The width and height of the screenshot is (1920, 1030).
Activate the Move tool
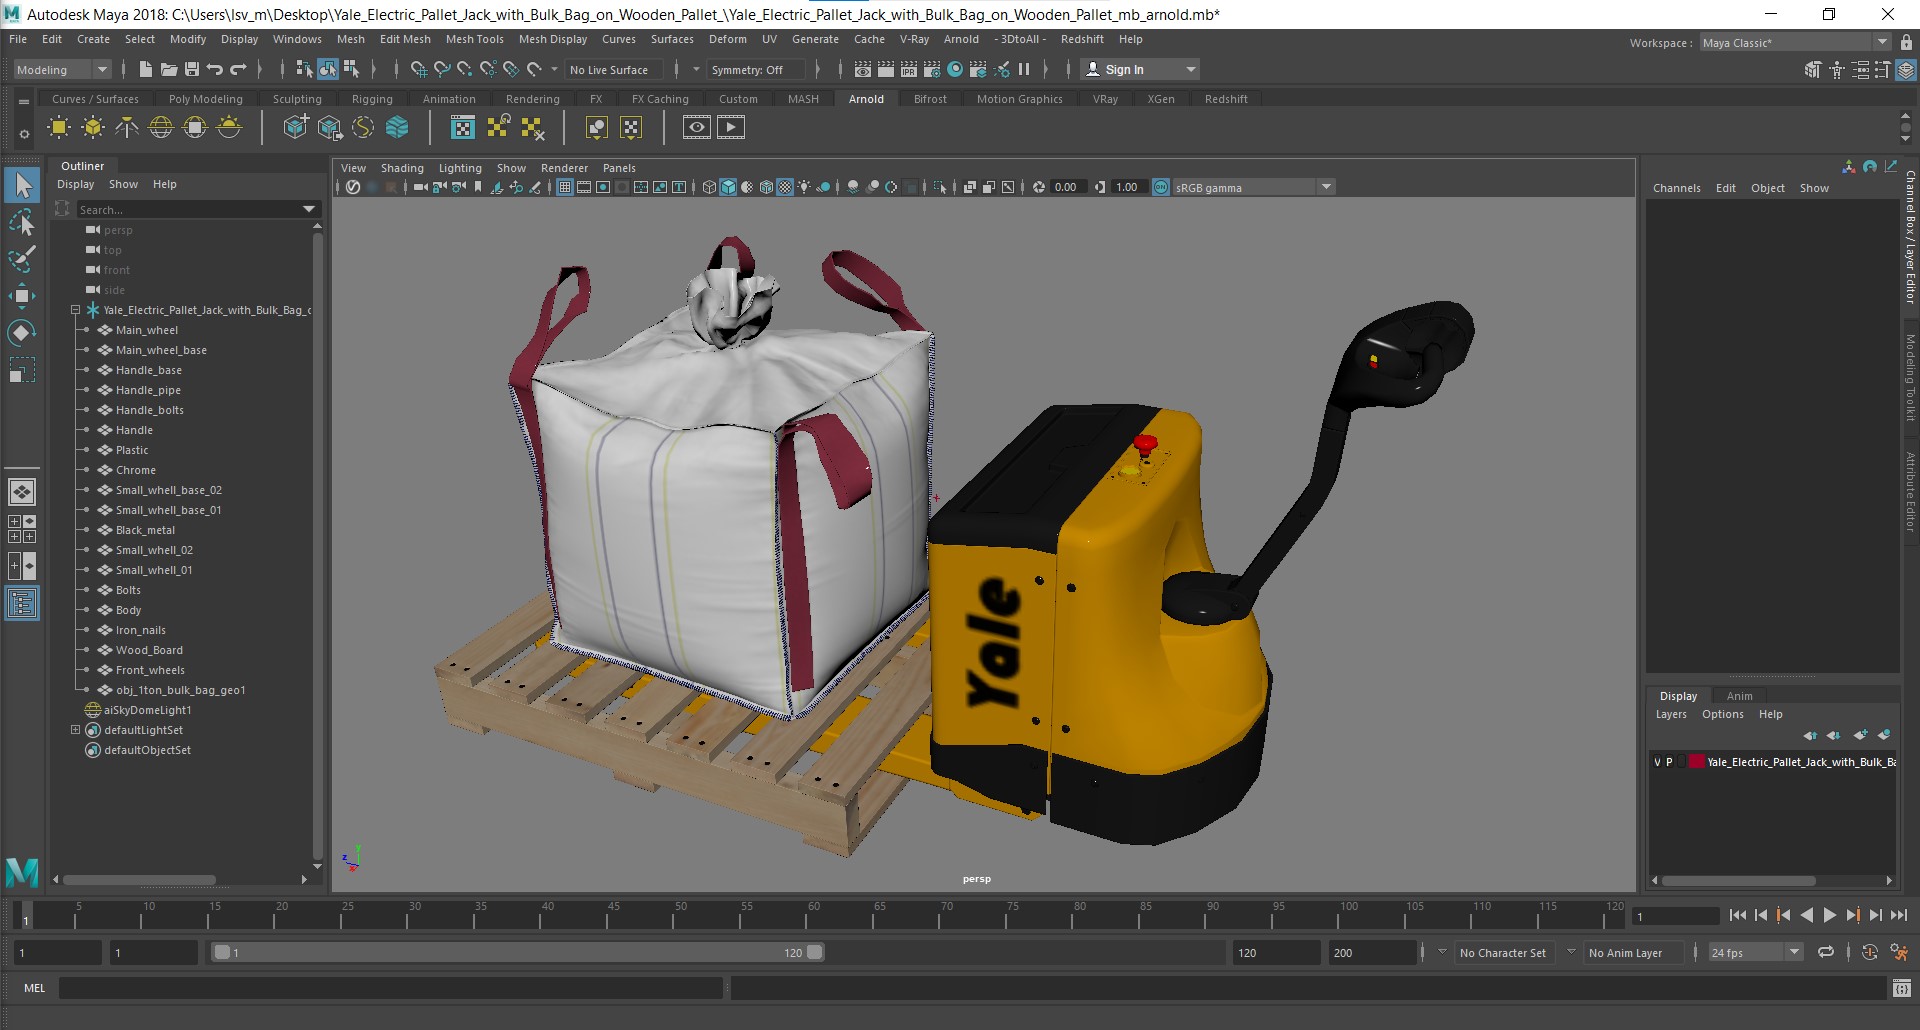pos(22,296)
